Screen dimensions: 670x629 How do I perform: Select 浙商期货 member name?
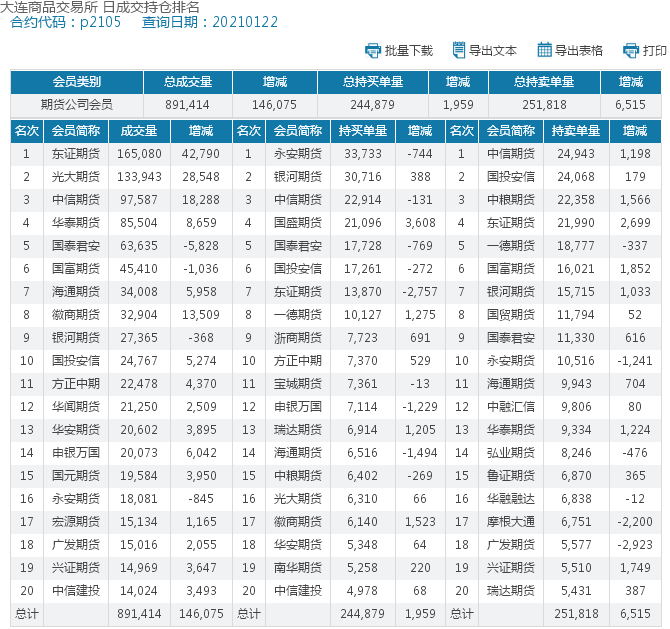(x=298, y=338)
